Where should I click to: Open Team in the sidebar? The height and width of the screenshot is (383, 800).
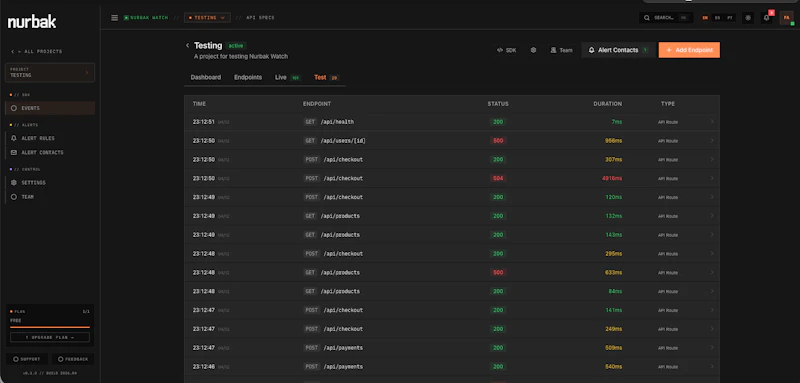(50, 197)
